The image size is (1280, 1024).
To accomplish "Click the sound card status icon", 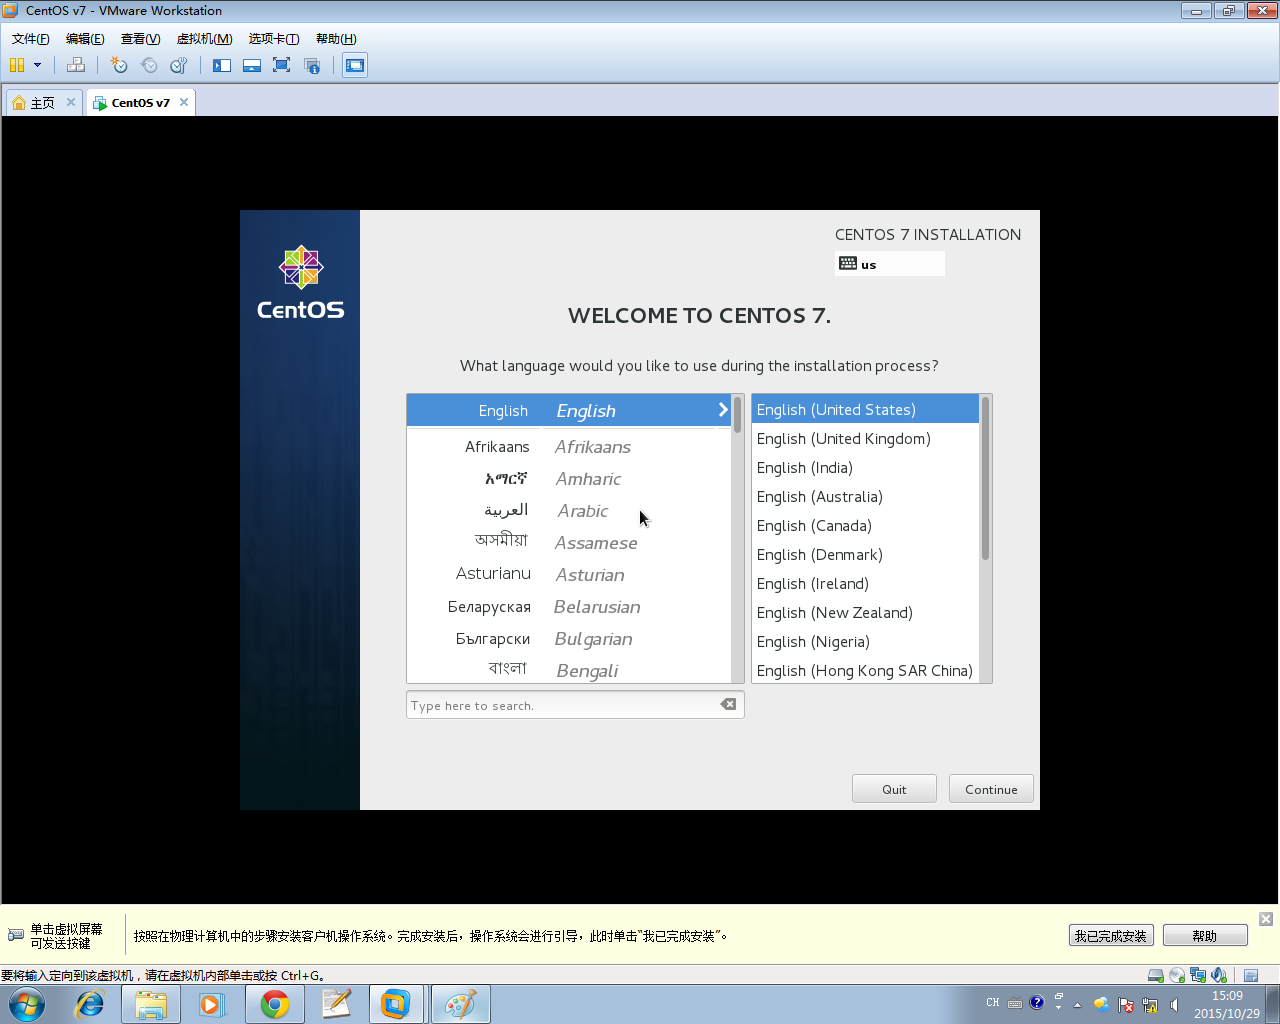I will pyautogui.click(x=1219, y=975).
